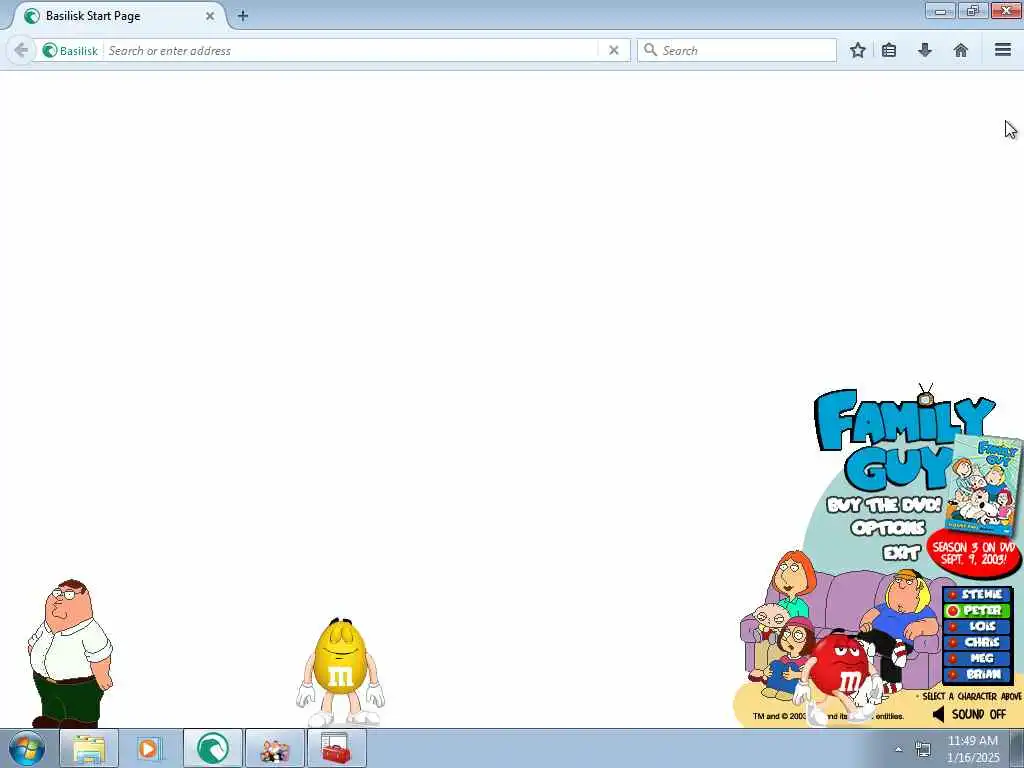The height and width of the screenshot is (768, 1024).
Task: Click the Season 3 on DVD red badge
Action: (x=974, y=553)
